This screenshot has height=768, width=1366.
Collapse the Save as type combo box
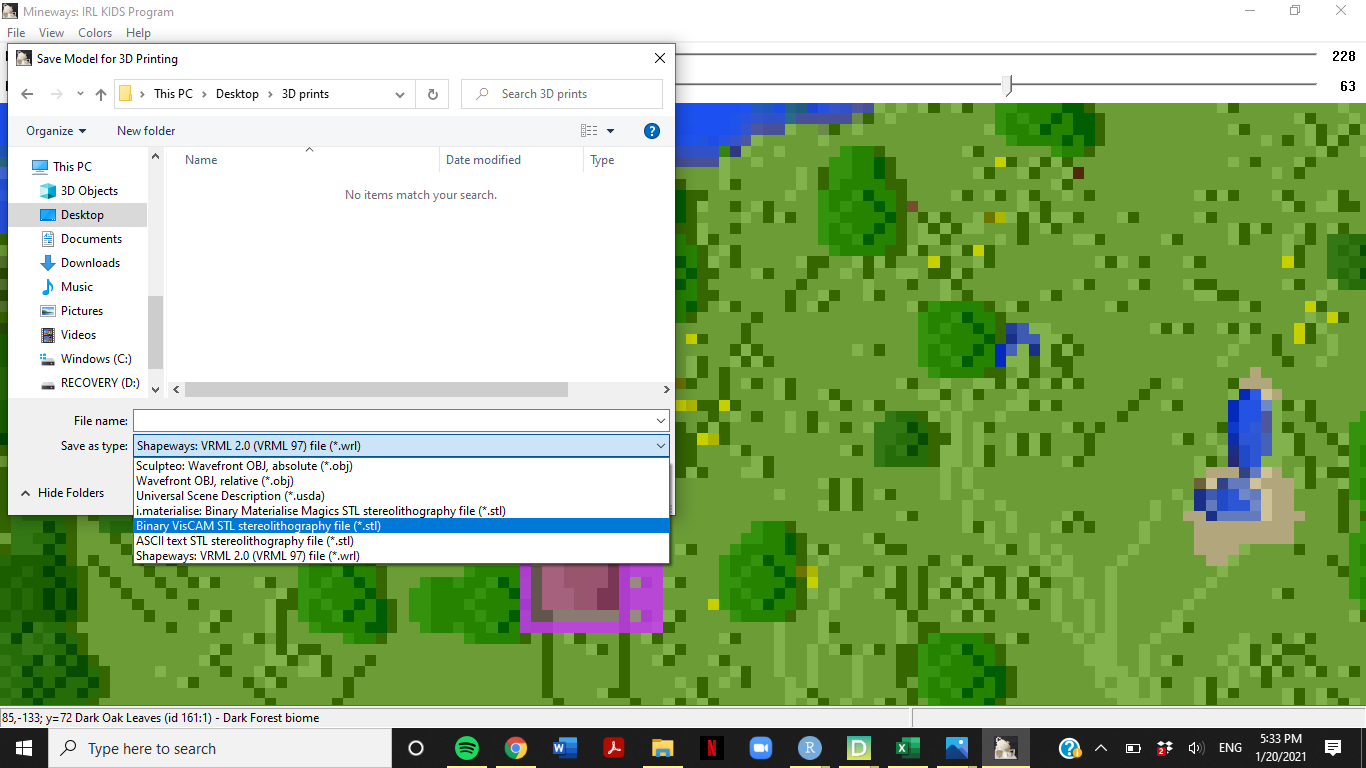pyautogui.click(x=660, y=446)
